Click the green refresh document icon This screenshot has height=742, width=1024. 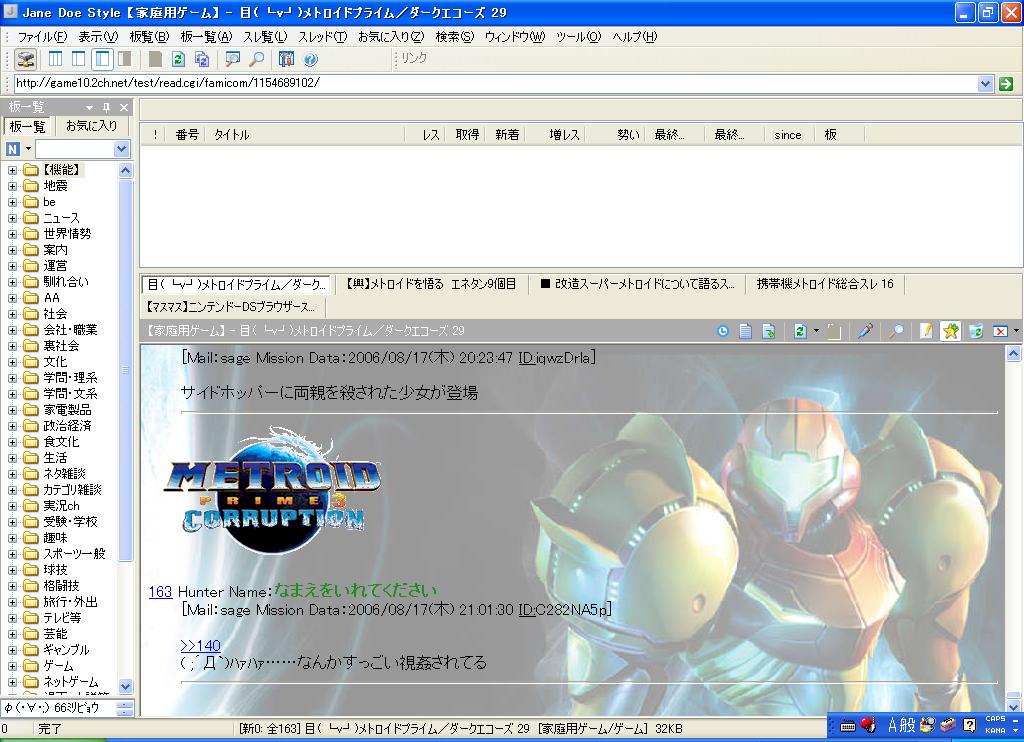[x=178, y=59]
